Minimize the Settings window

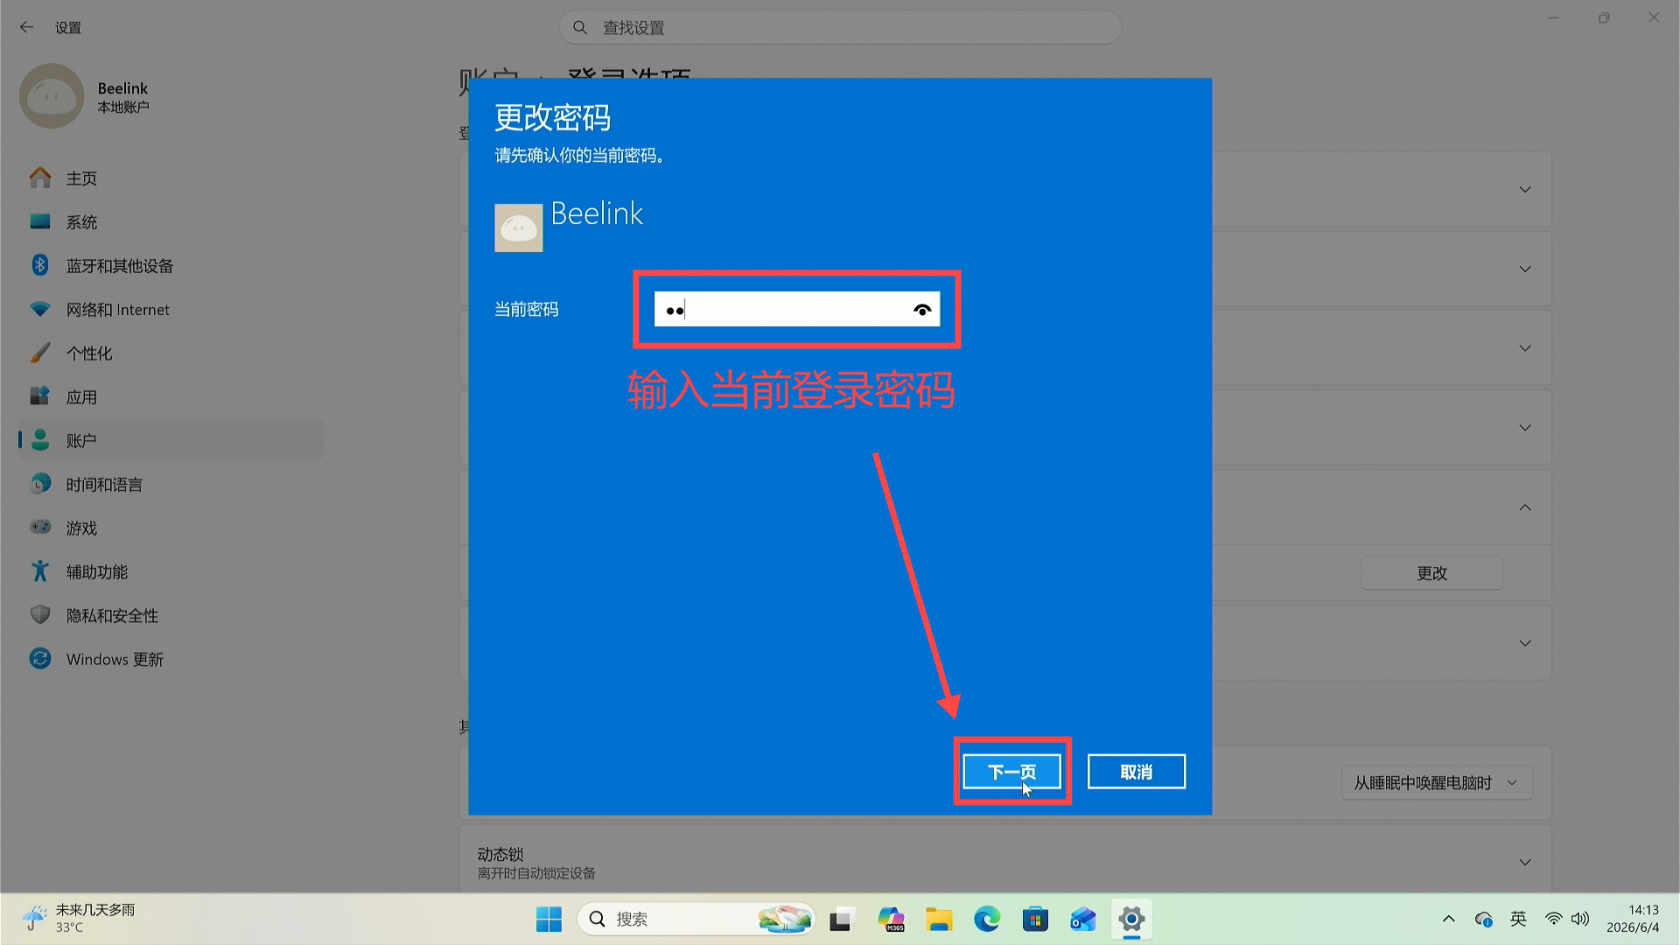click(1553, 18)
